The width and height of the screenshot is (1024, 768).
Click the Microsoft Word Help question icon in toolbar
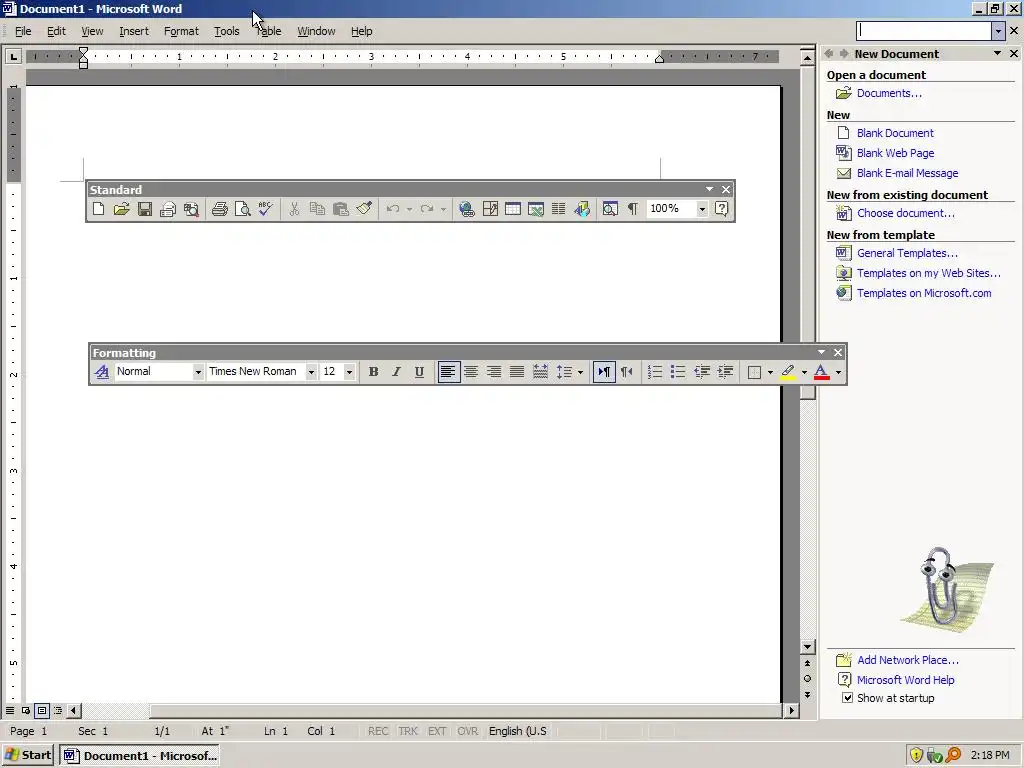[x=721, y=209]
